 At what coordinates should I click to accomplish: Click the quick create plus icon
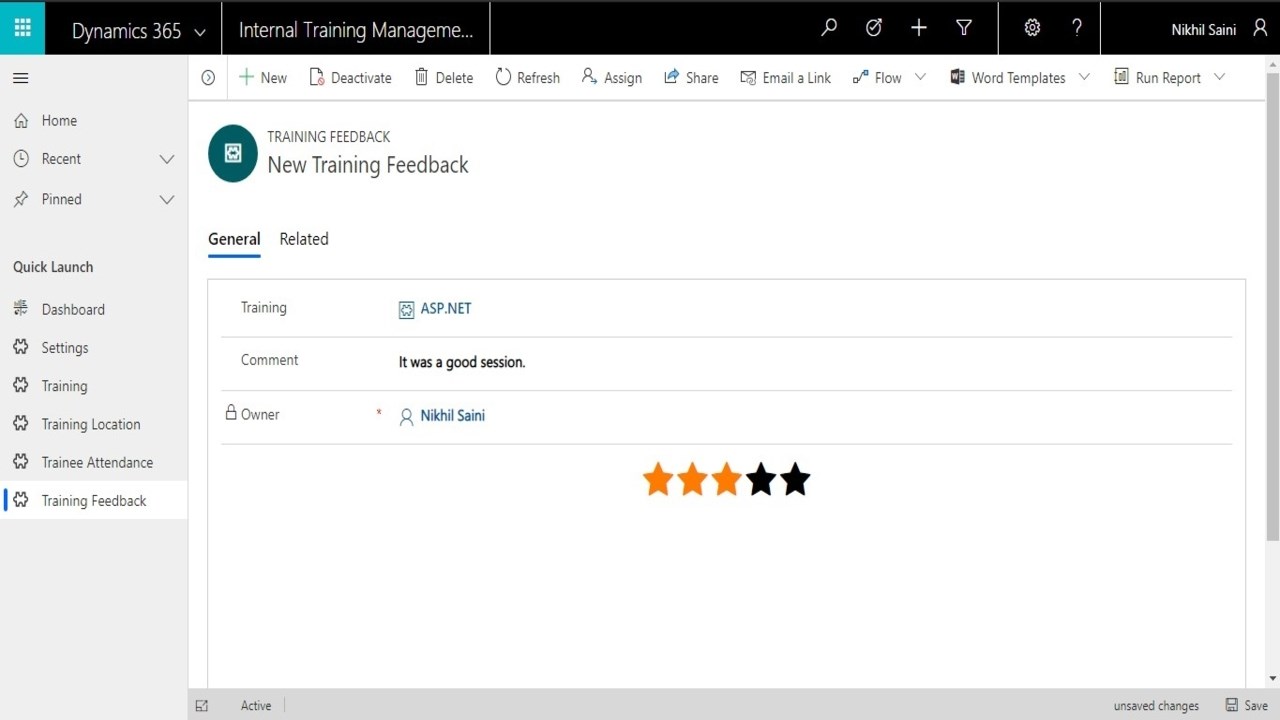click(919, 28)
